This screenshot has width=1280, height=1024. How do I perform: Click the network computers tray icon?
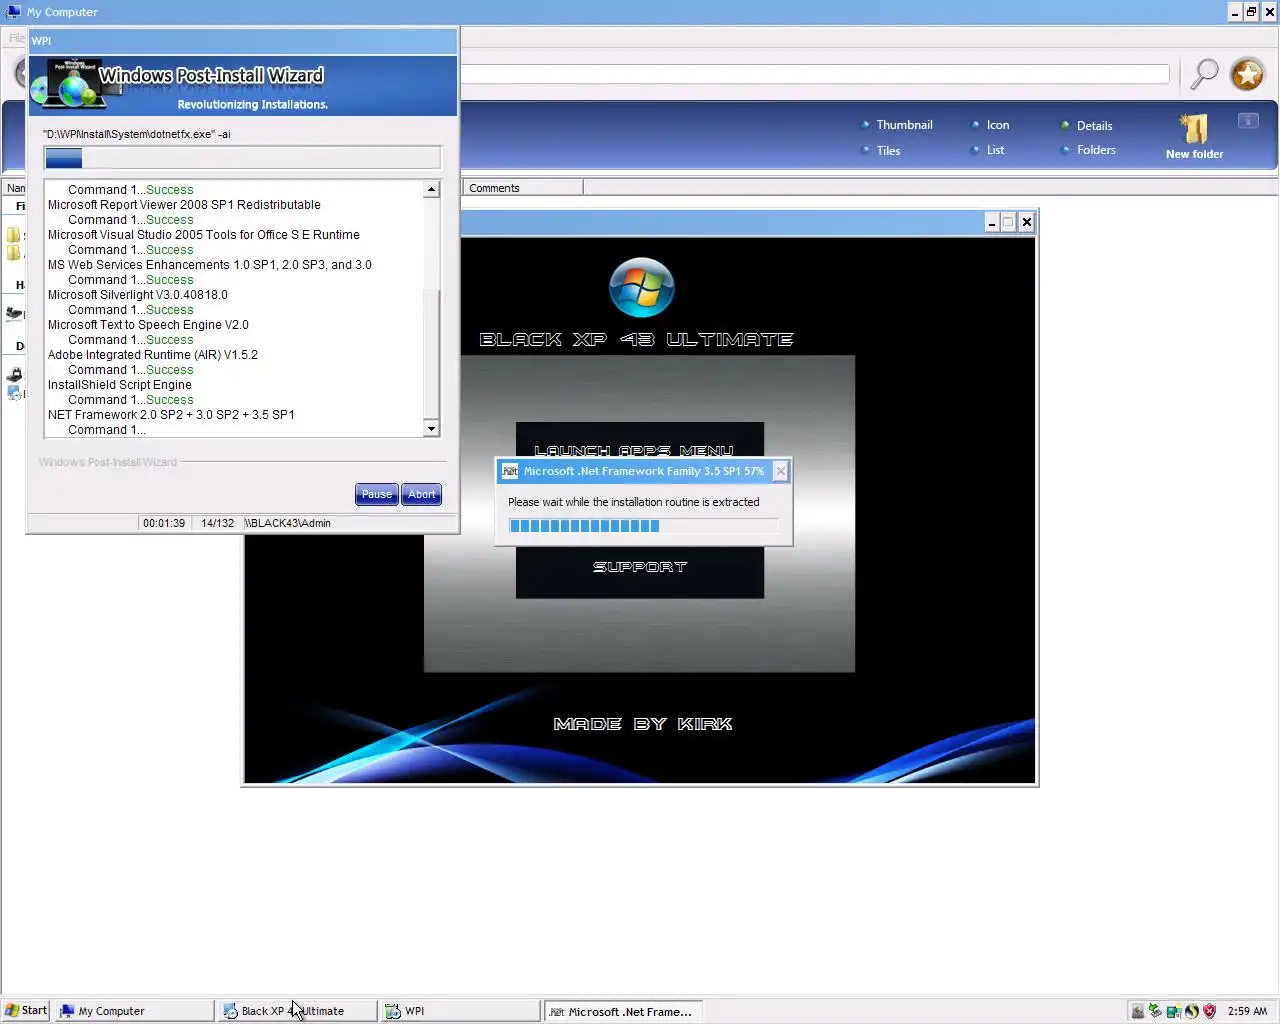click(x=1173, y=1011)
